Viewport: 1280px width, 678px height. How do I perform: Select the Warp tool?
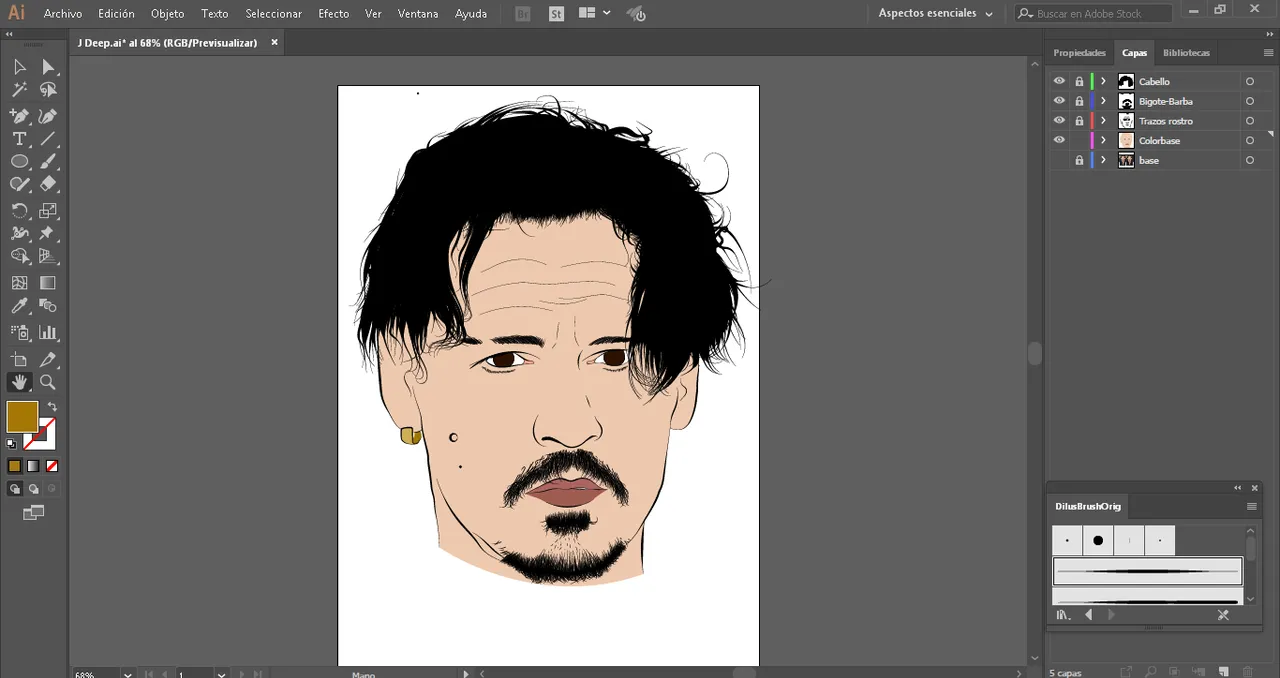[x=19, y=233]
